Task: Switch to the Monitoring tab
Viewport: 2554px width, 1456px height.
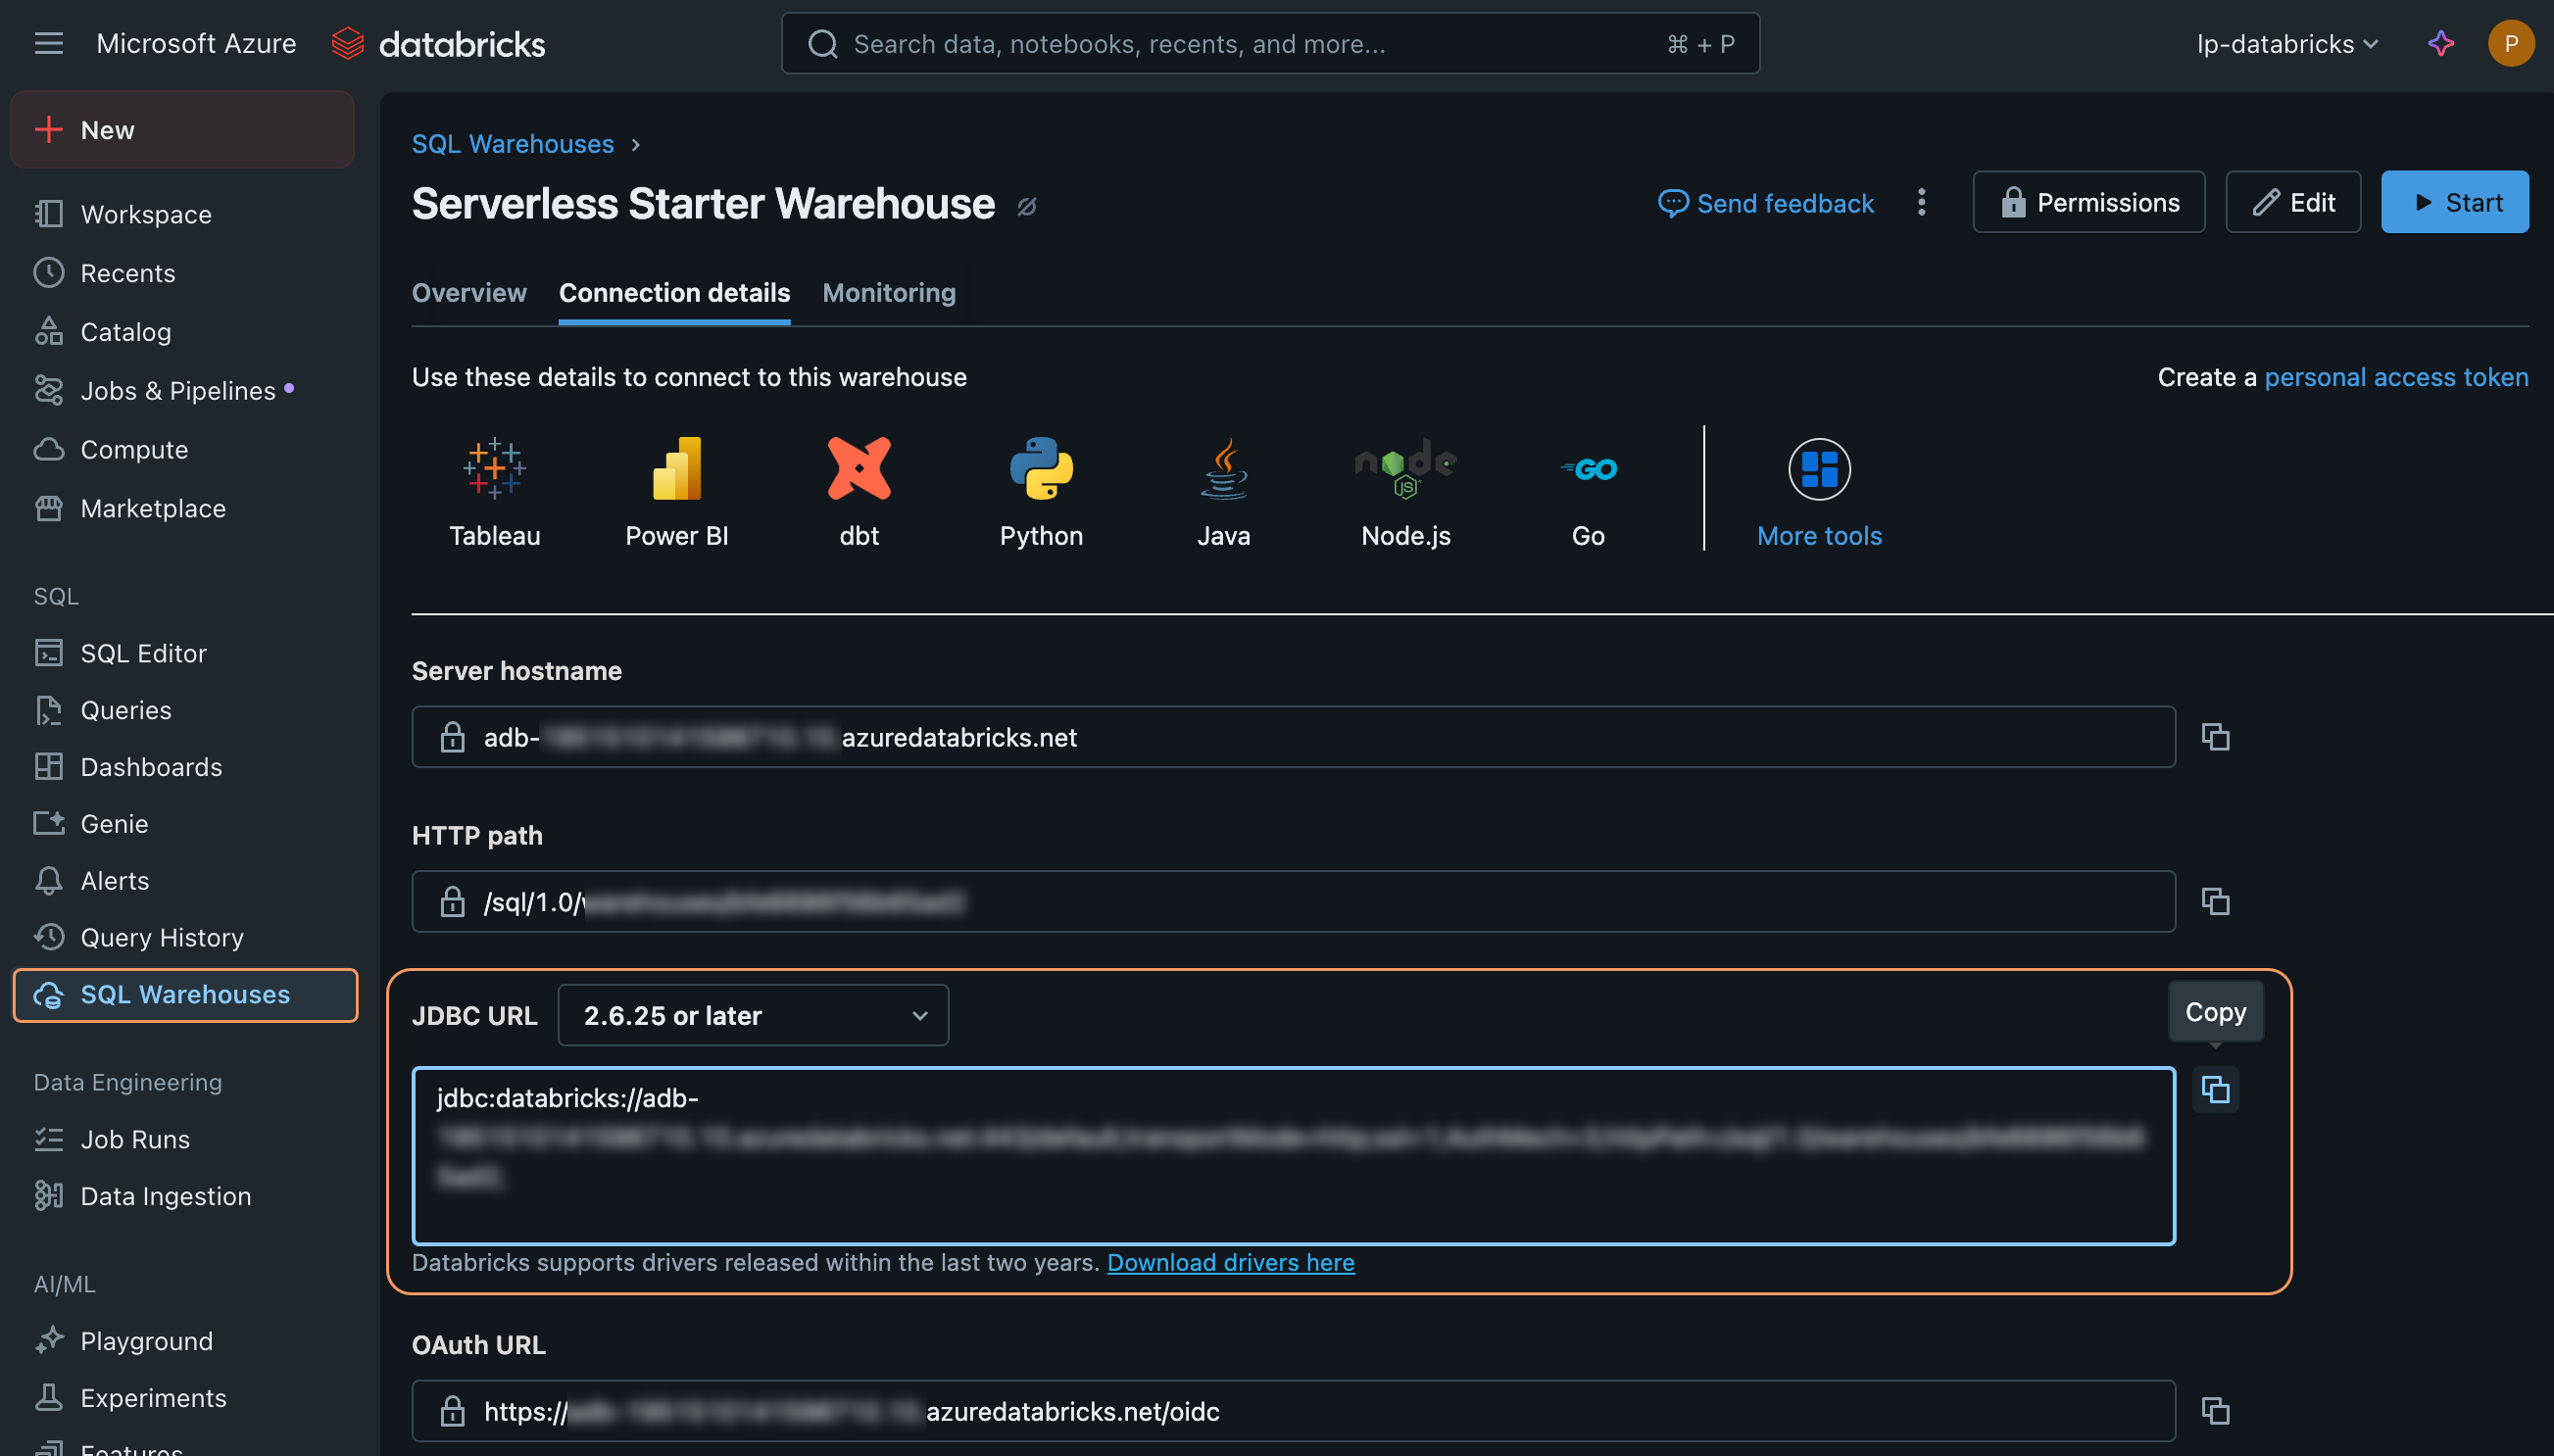Action: [x=888, y=293]
